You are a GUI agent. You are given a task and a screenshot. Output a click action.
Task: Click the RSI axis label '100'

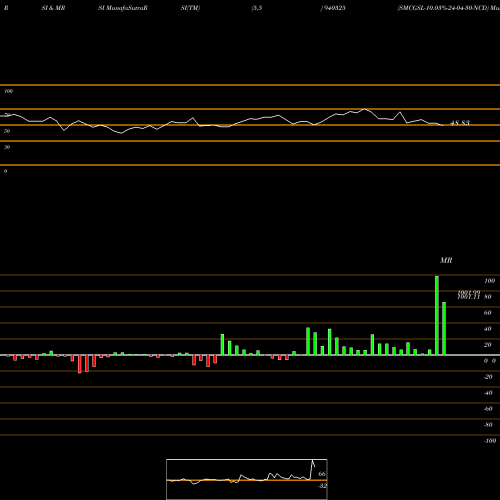pyautogui.click(x=8, y=91)
